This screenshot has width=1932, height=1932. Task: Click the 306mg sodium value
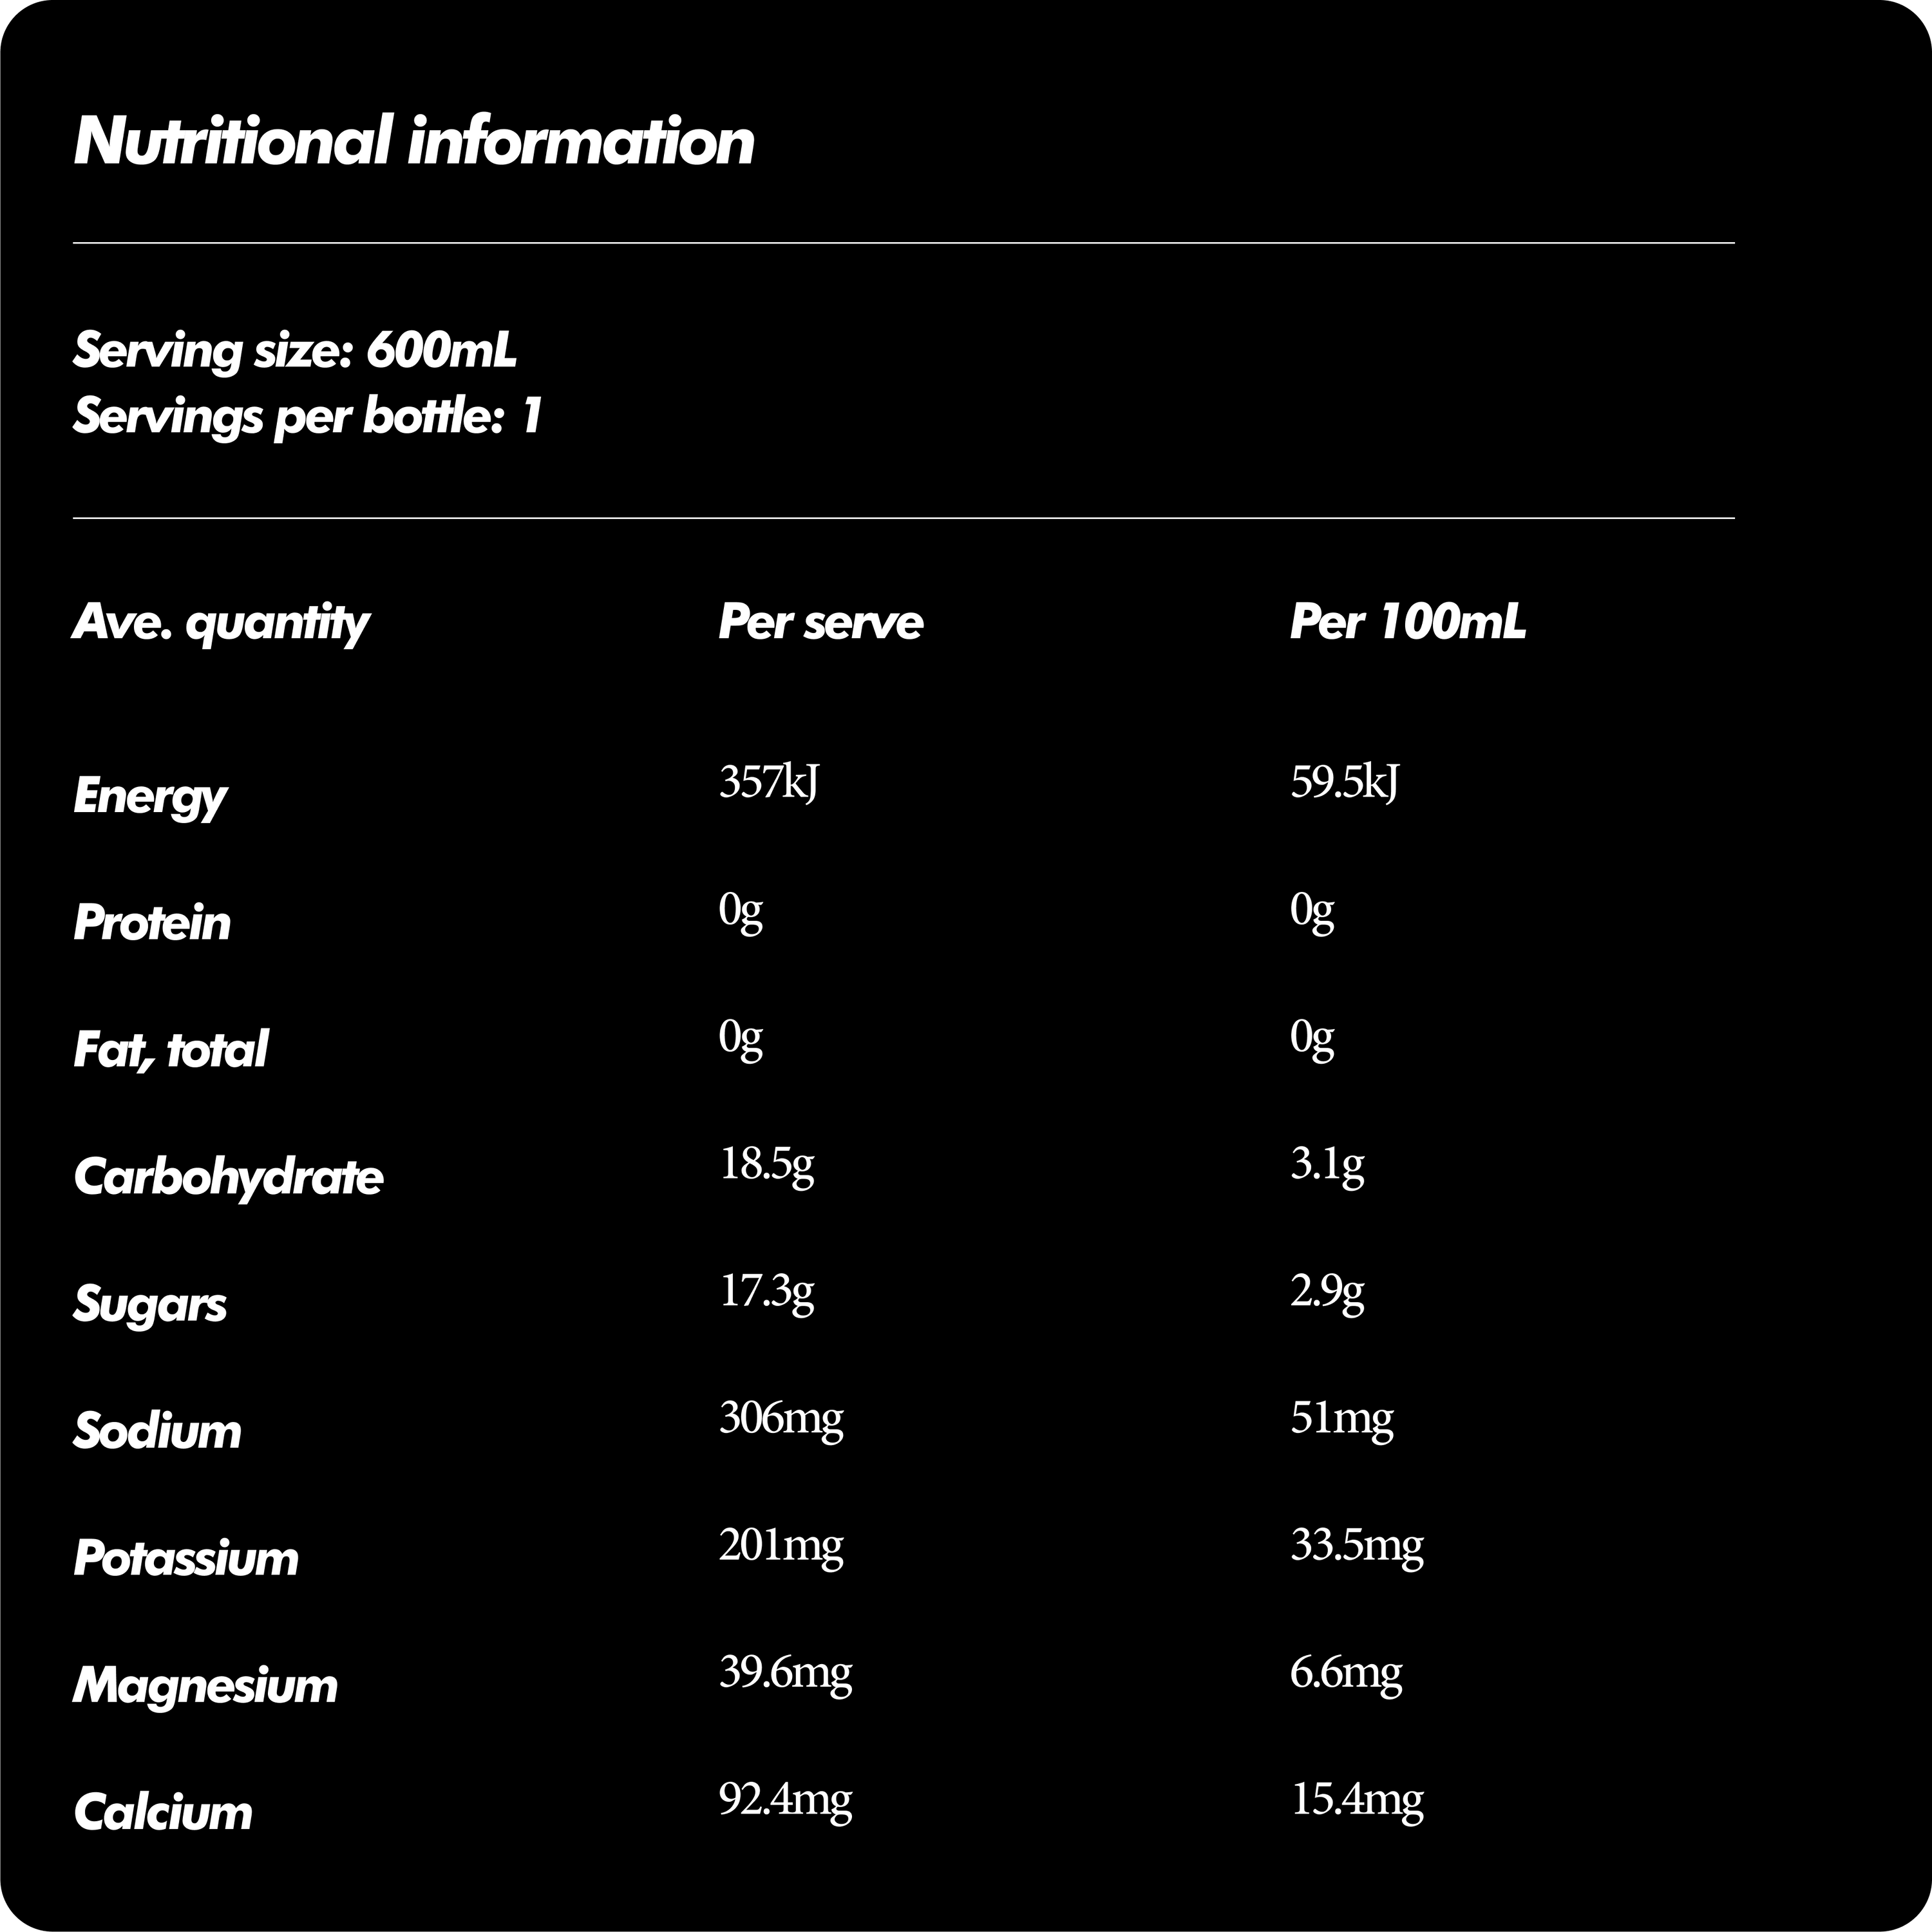coord(781,1417)
